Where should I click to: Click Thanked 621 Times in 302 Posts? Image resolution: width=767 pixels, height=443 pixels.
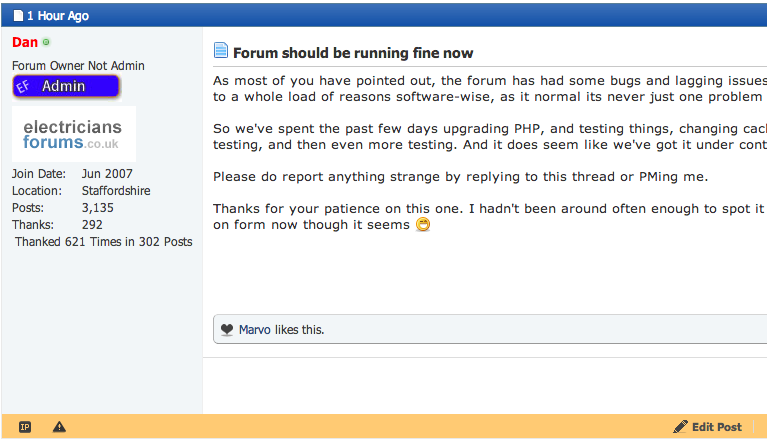click(x=104, y=242)
